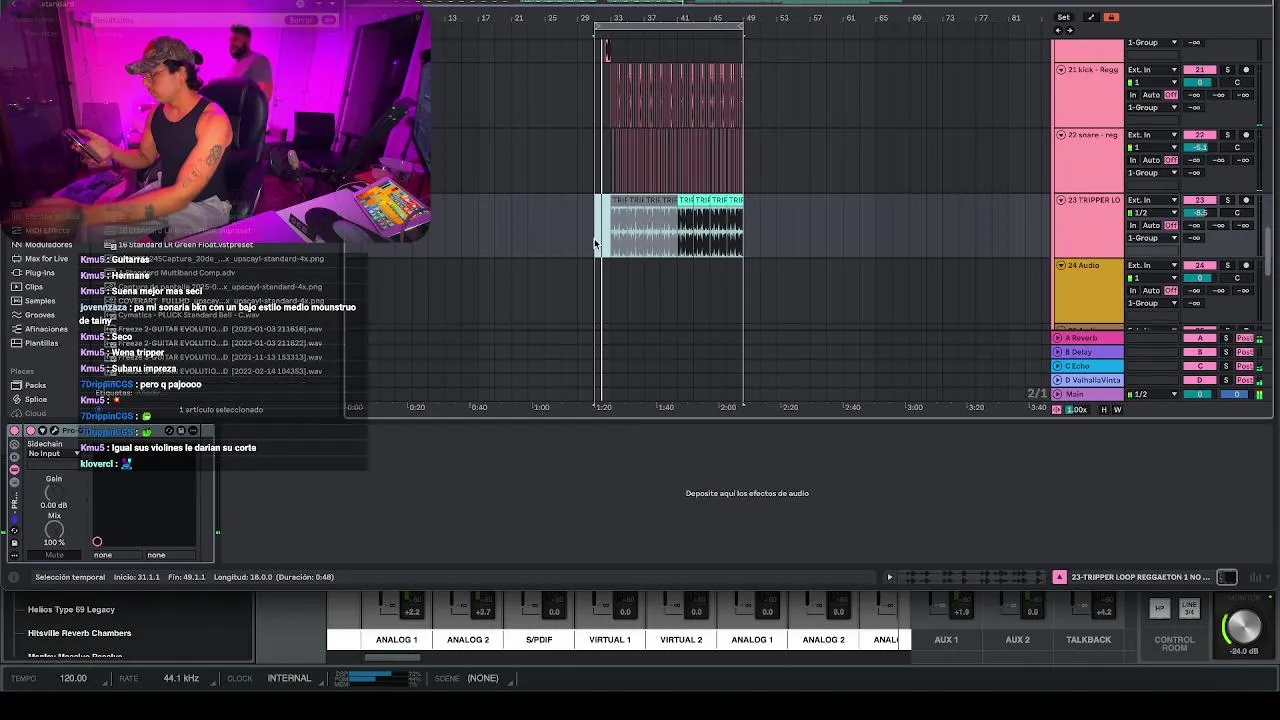Arm track 23 TRIPPER LO for recording
The image size is (1280, 720).
click(x=1246, y=200)
